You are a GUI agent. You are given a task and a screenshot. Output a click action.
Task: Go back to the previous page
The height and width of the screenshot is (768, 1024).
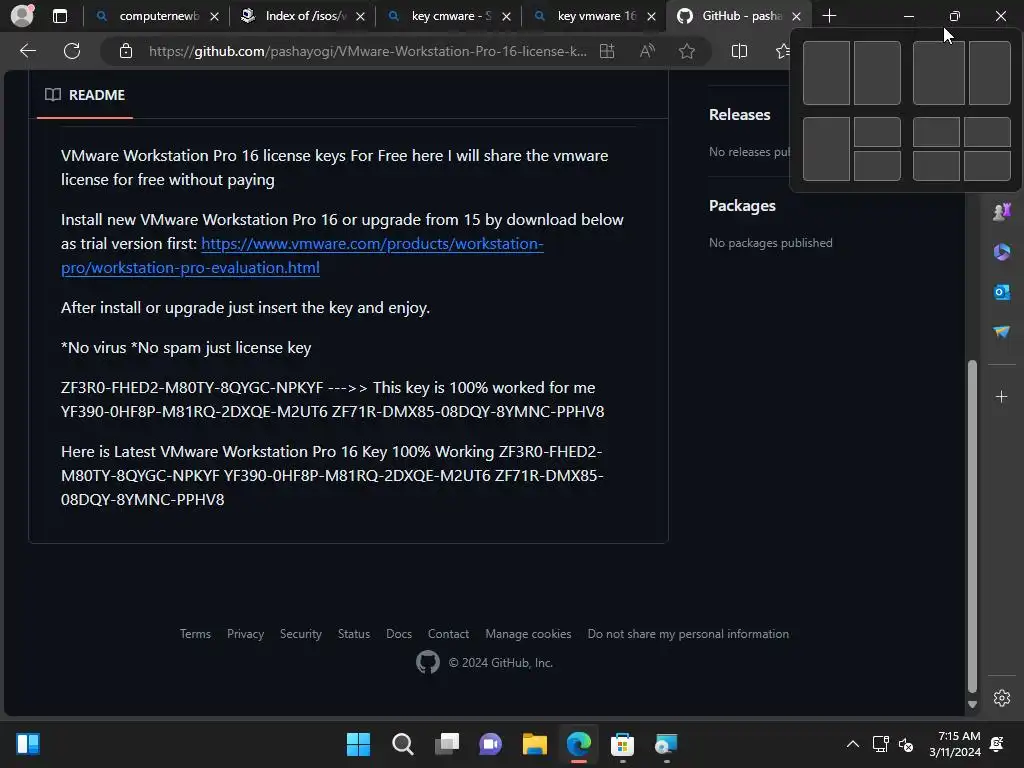coord(28,51)
